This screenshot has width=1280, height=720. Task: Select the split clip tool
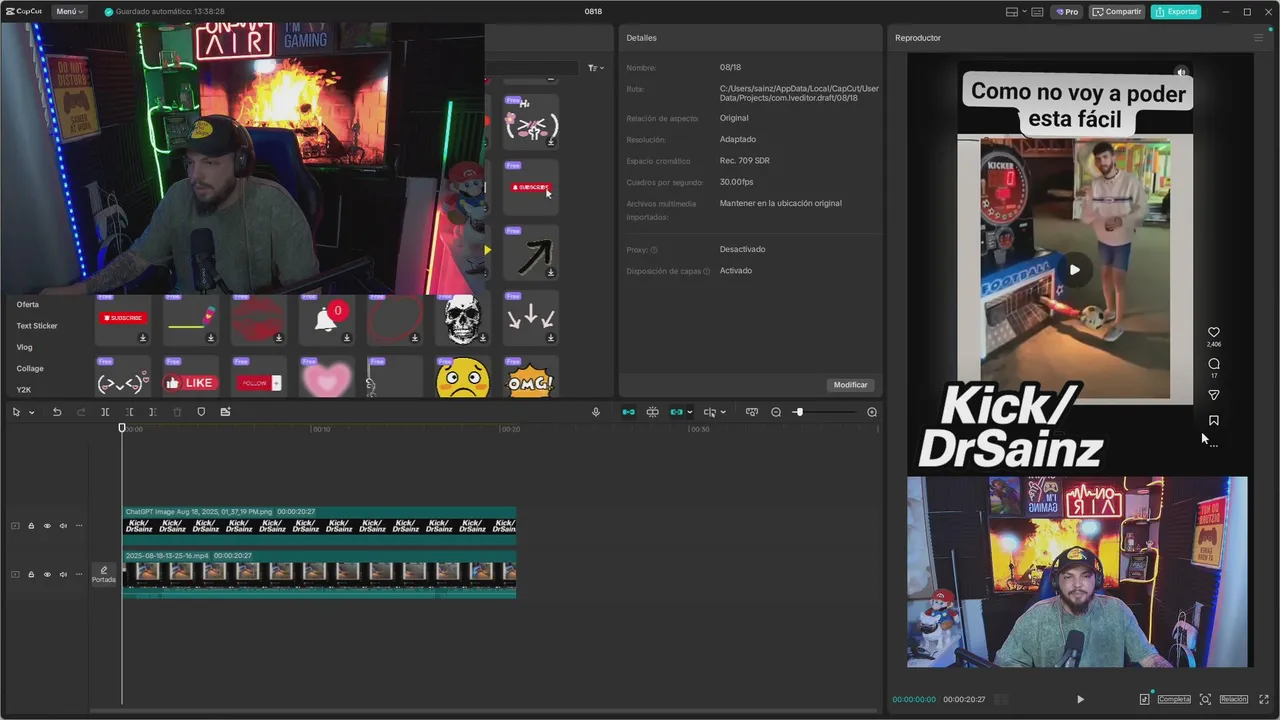[105, 412]
